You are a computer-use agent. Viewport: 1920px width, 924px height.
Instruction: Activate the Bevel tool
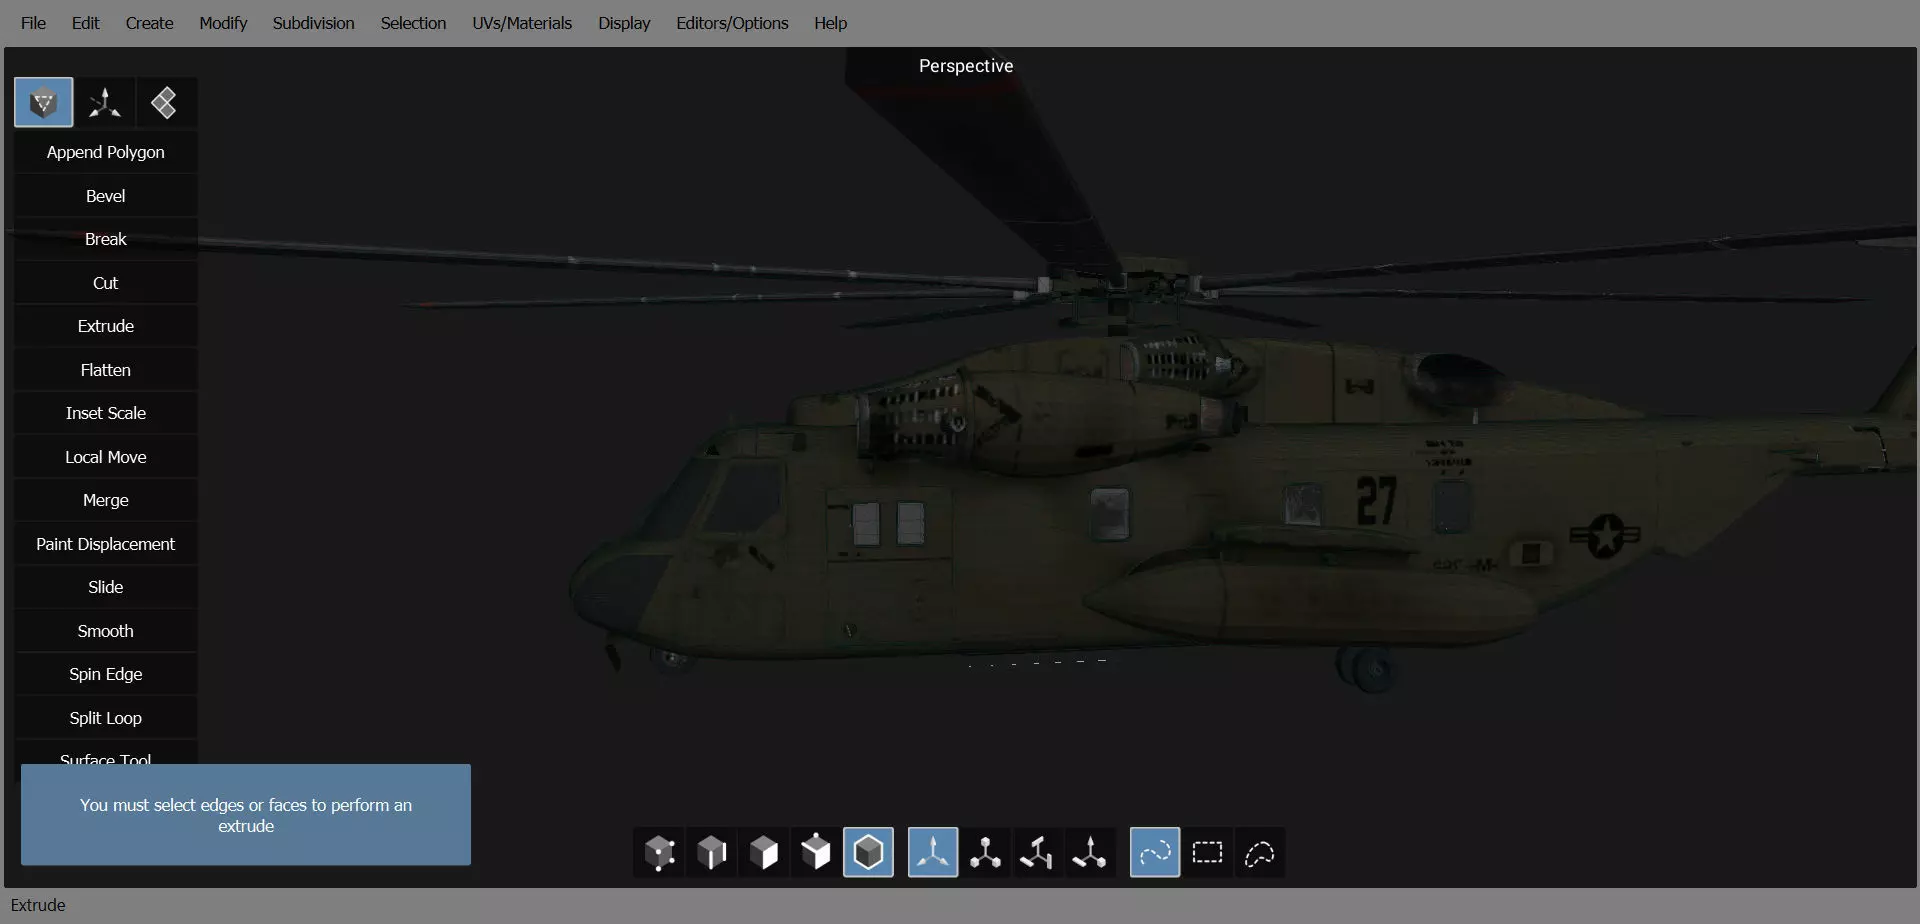pyautogui.click(x=106, y=196)
